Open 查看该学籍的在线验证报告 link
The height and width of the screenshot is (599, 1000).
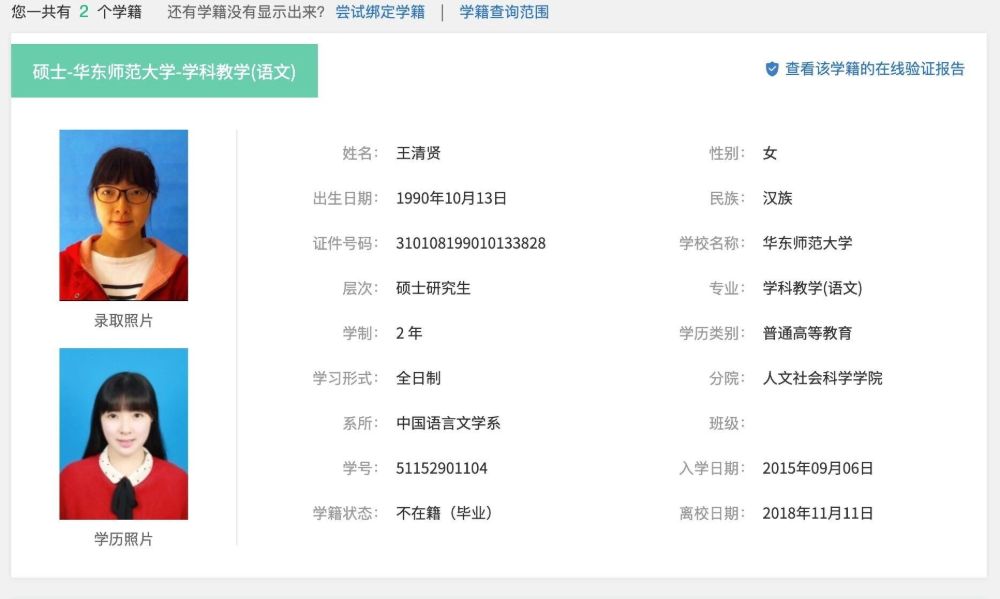tap(874, 69)
